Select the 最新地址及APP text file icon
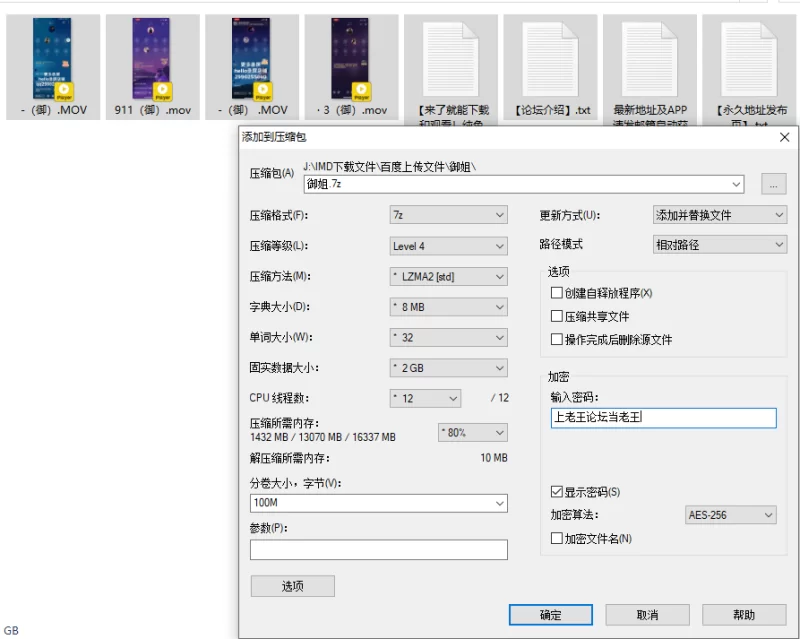Viewport: 800px width, 639px height. tap(650, 58)
